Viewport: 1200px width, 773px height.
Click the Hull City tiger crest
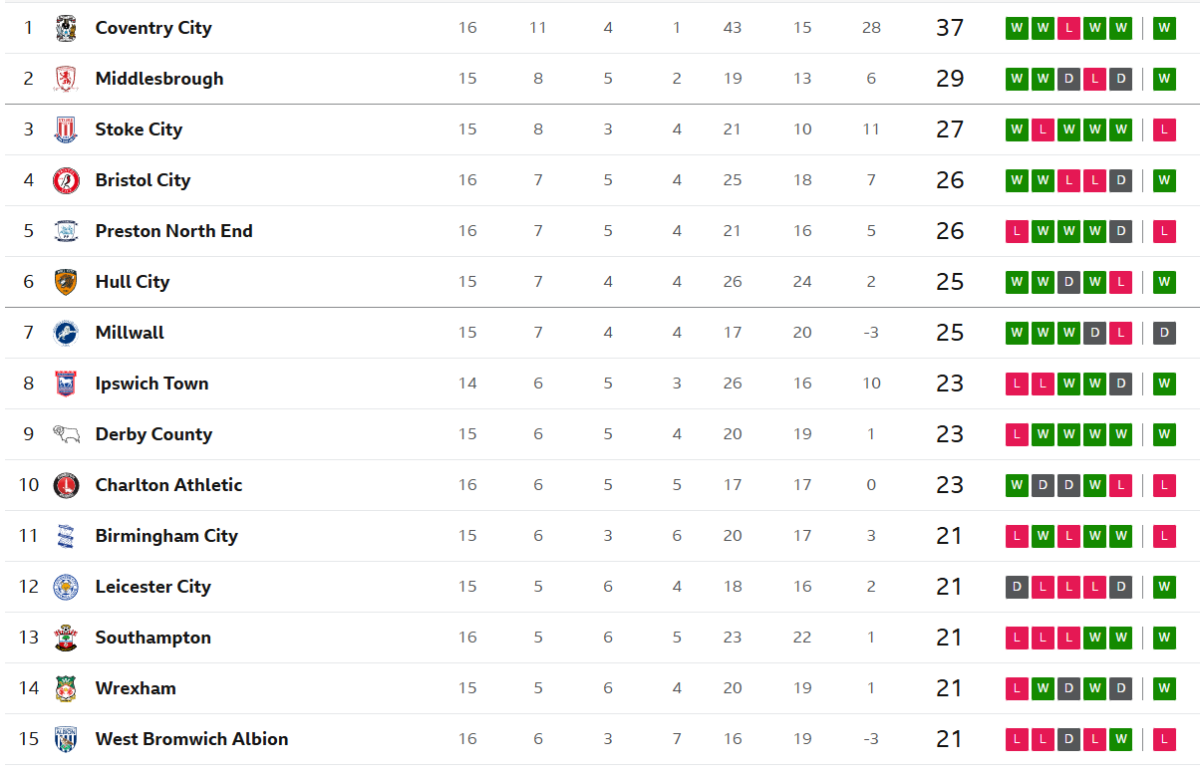pyautogui.click(x=66, y=282)
